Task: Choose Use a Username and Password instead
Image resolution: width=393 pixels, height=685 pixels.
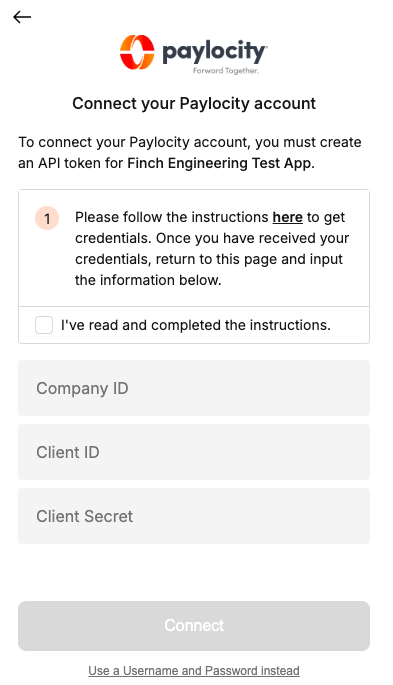Action: (x=194, y=671)
